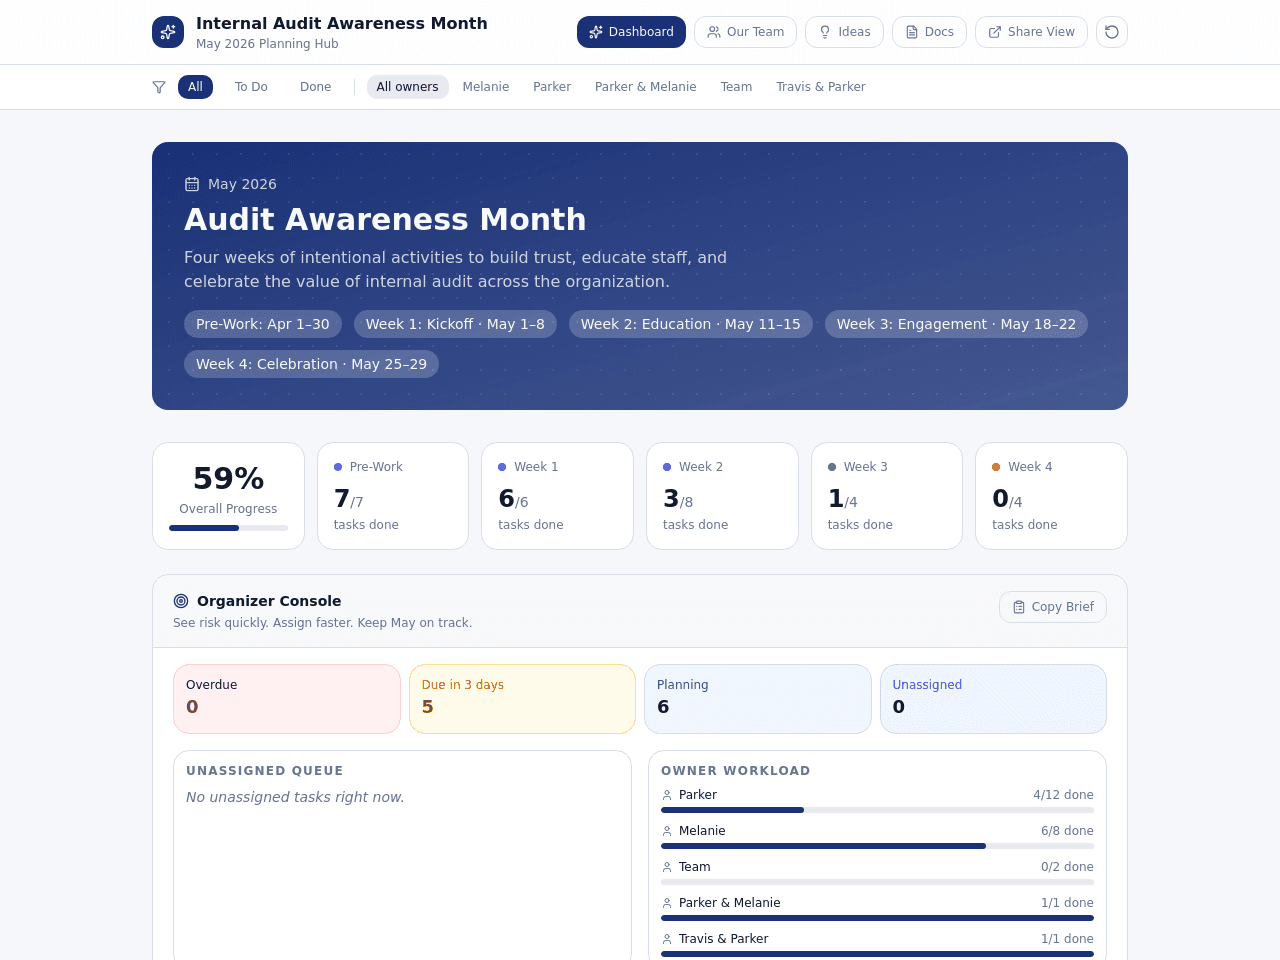Open the Docs page
This screenshot has width=1280, height=960.
click(929, 32)
